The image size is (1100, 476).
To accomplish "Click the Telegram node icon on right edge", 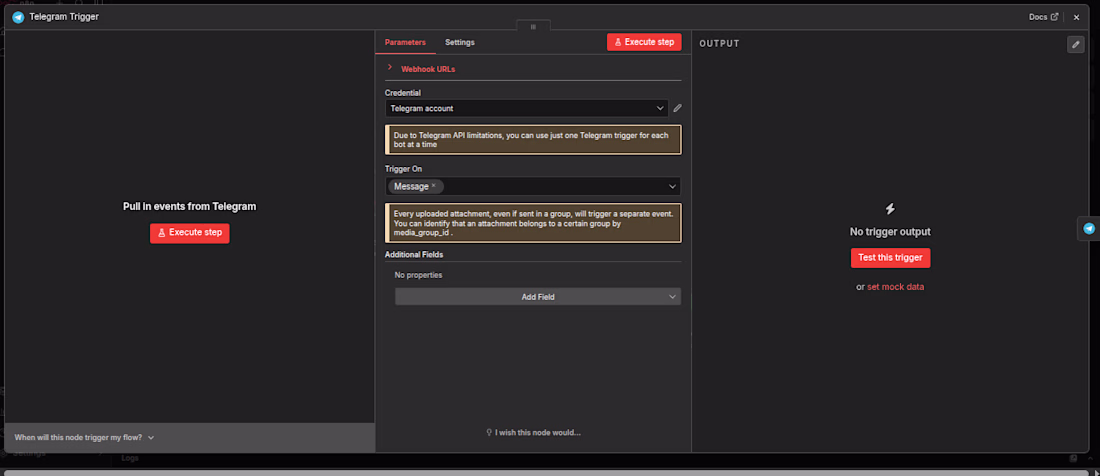I will 1089,229.
